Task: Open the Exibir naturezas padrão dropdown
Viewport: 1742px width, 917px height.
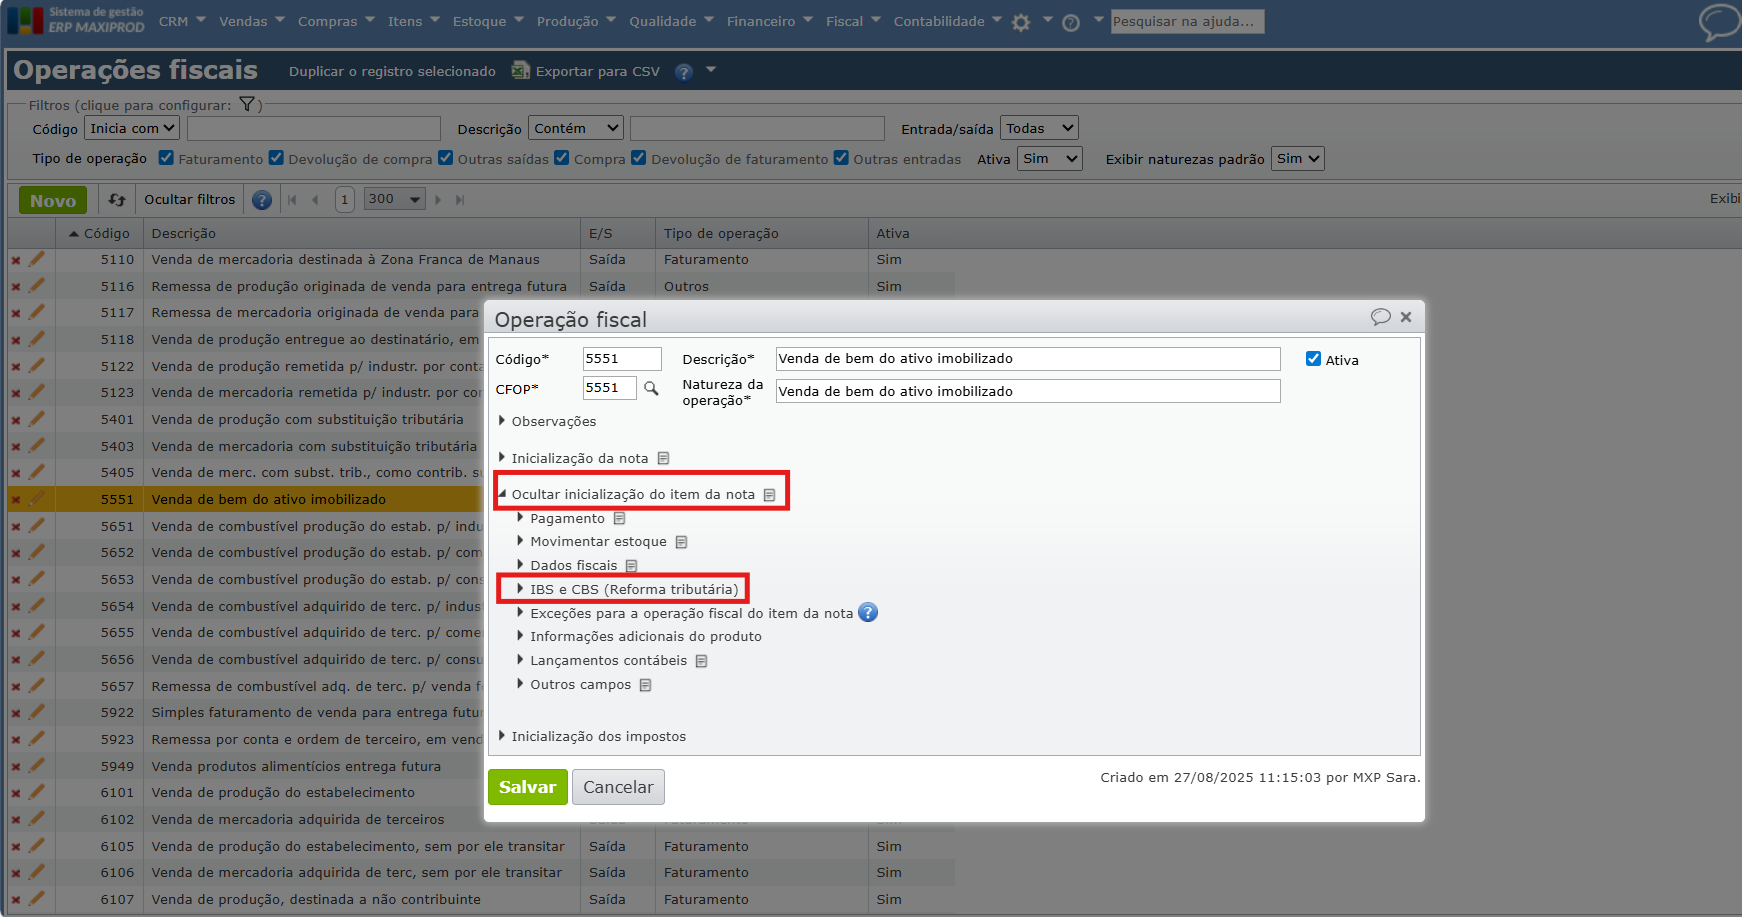Action: click(x=1298, y=159)
